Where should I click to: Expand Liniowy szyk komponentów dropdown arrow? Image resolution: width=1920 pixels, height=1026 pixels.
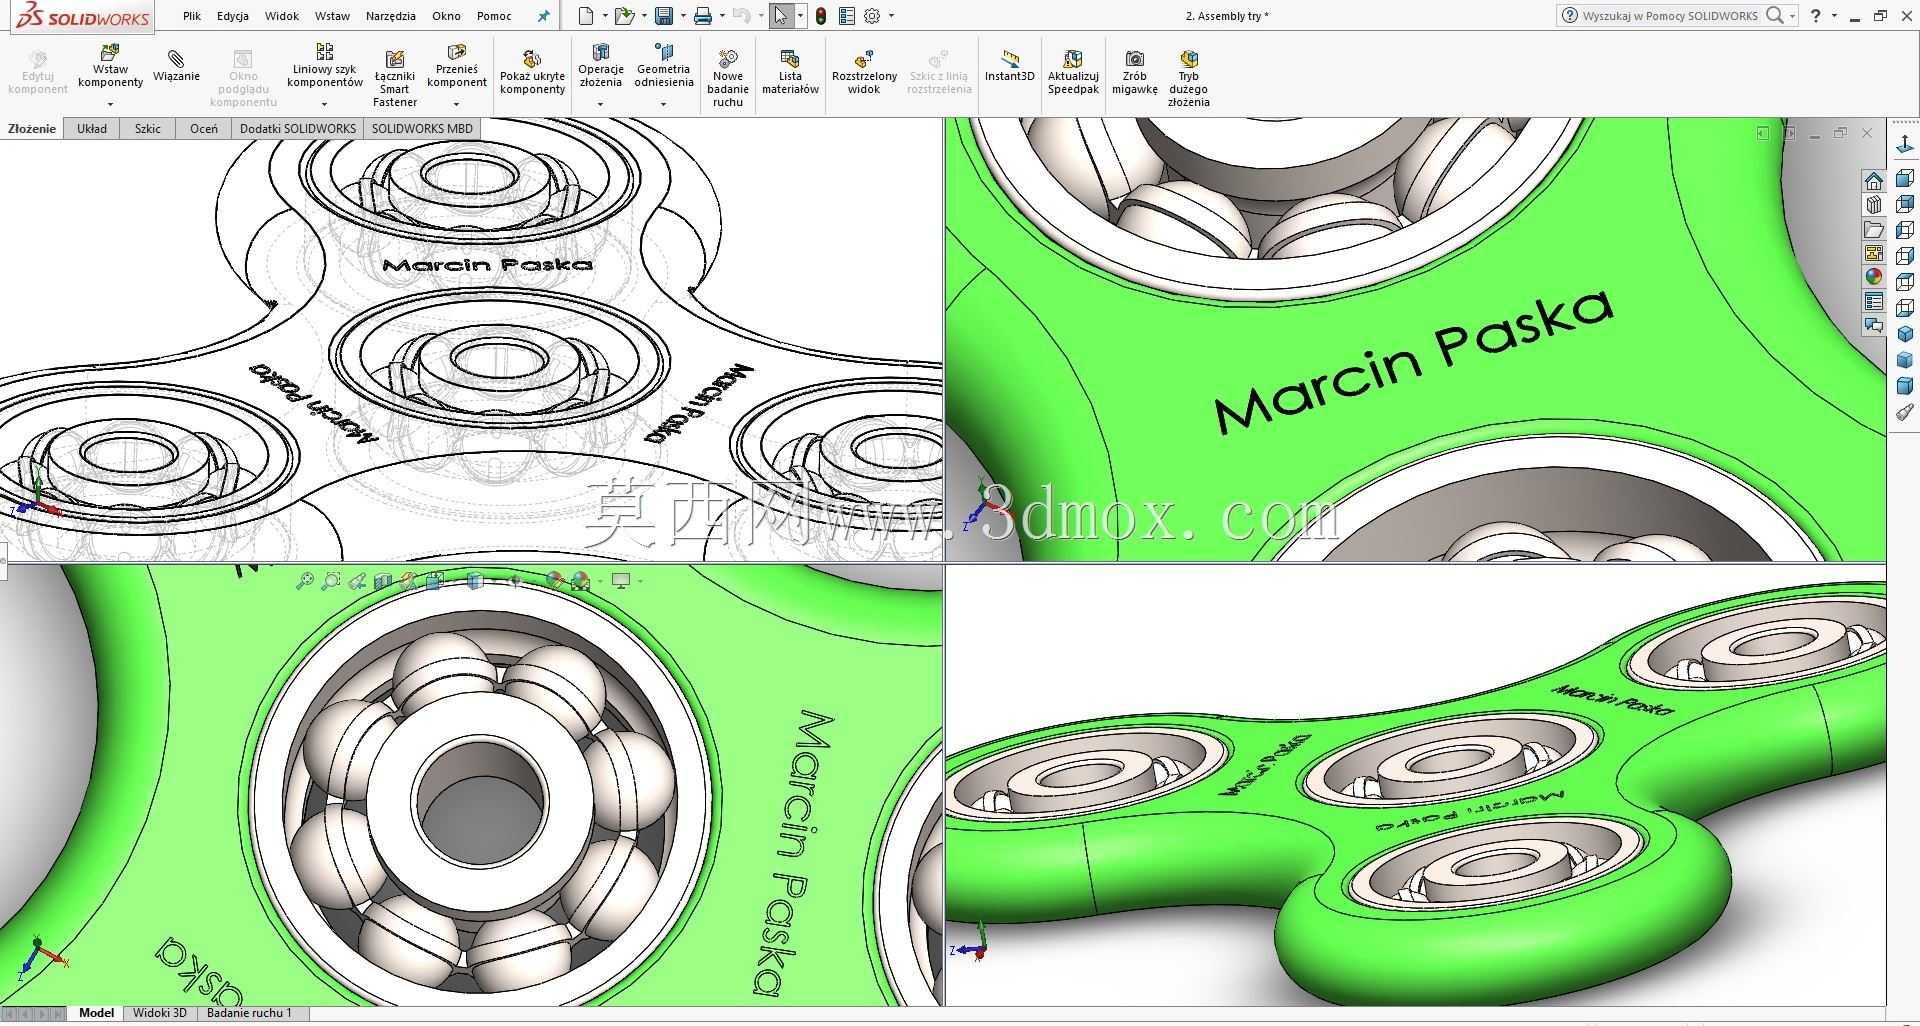pos(324,103)
